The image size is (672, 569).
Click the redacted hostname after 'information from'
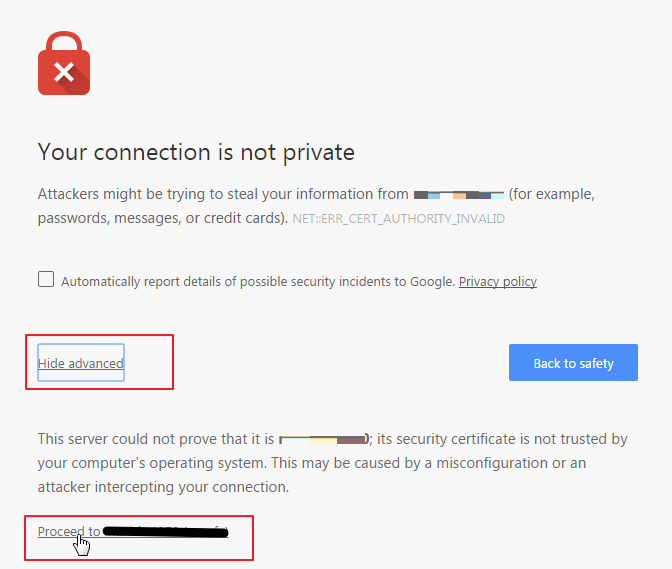(459, 195)
